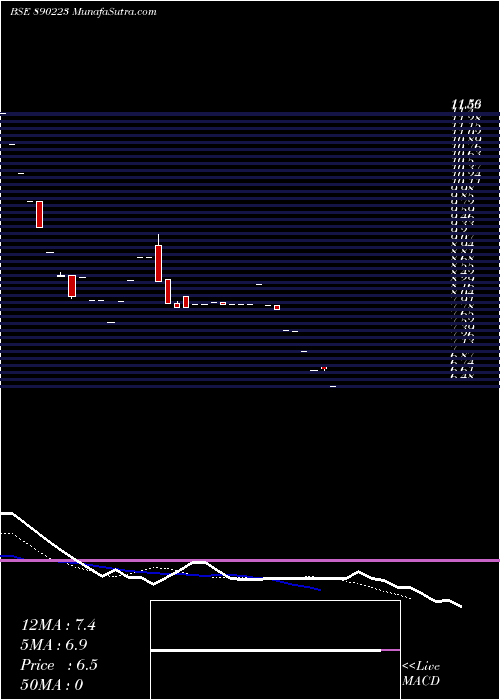This screenshot has height=700, width=500.
Task: Click the Price : 6.5 value
Action: pos(59,665)
